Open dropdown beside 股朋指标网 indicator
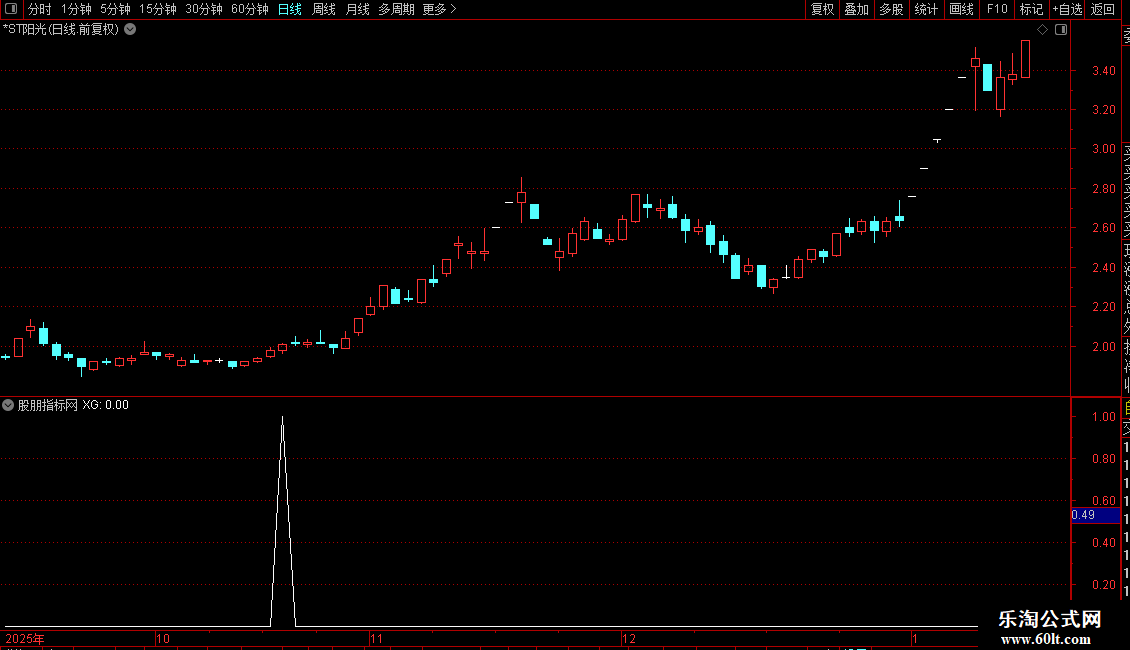Viewport: 1130px width, 650px height. pos(8,405)
